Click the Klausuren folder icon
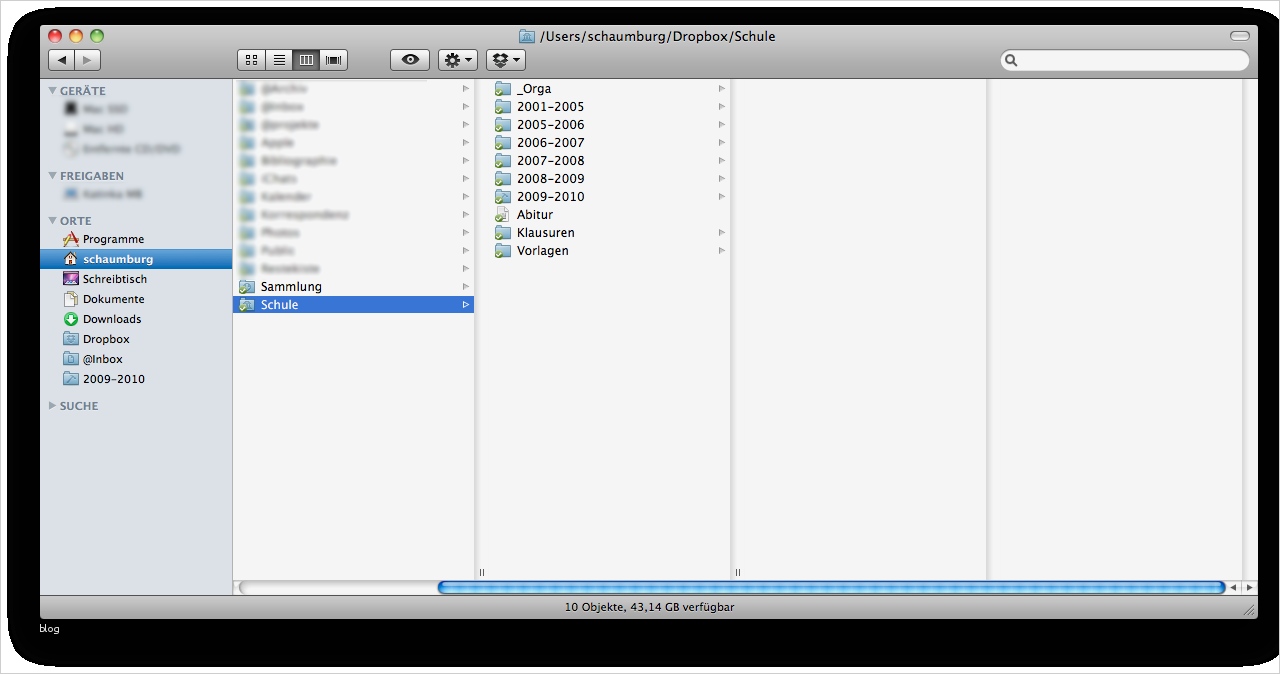This screenshot has height=674, width=1280. tap(503, 233)
